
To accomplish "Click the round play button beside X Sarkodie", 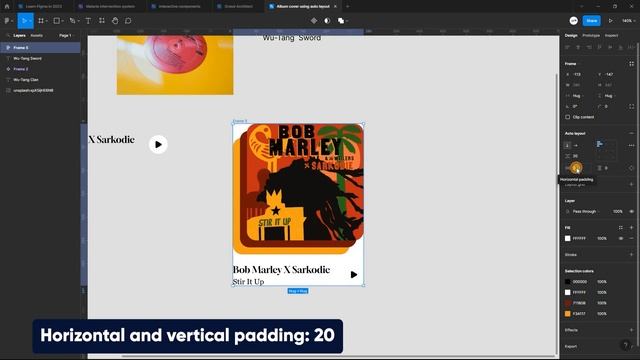I will click(158, 144).
